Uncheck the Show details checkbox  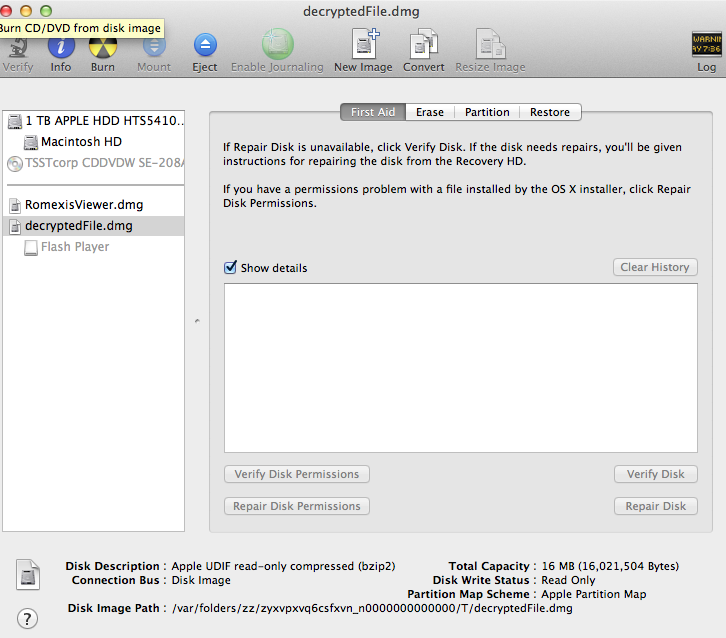[x=230, y=267]
